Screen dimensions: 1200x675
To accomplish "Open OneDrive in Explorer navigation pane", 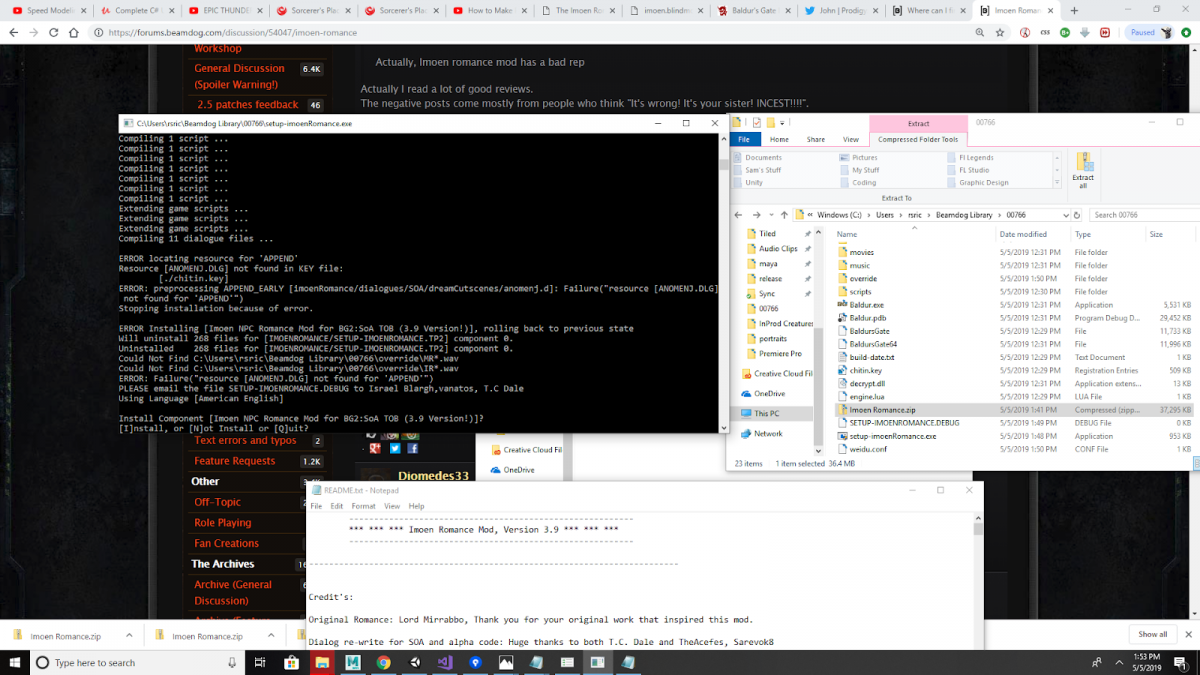I will pos(769,393).
